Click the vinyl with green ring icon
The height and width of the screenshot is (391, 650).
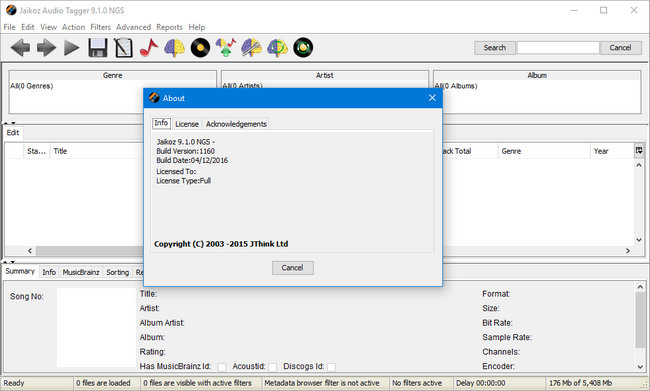(x=303, y=48)
